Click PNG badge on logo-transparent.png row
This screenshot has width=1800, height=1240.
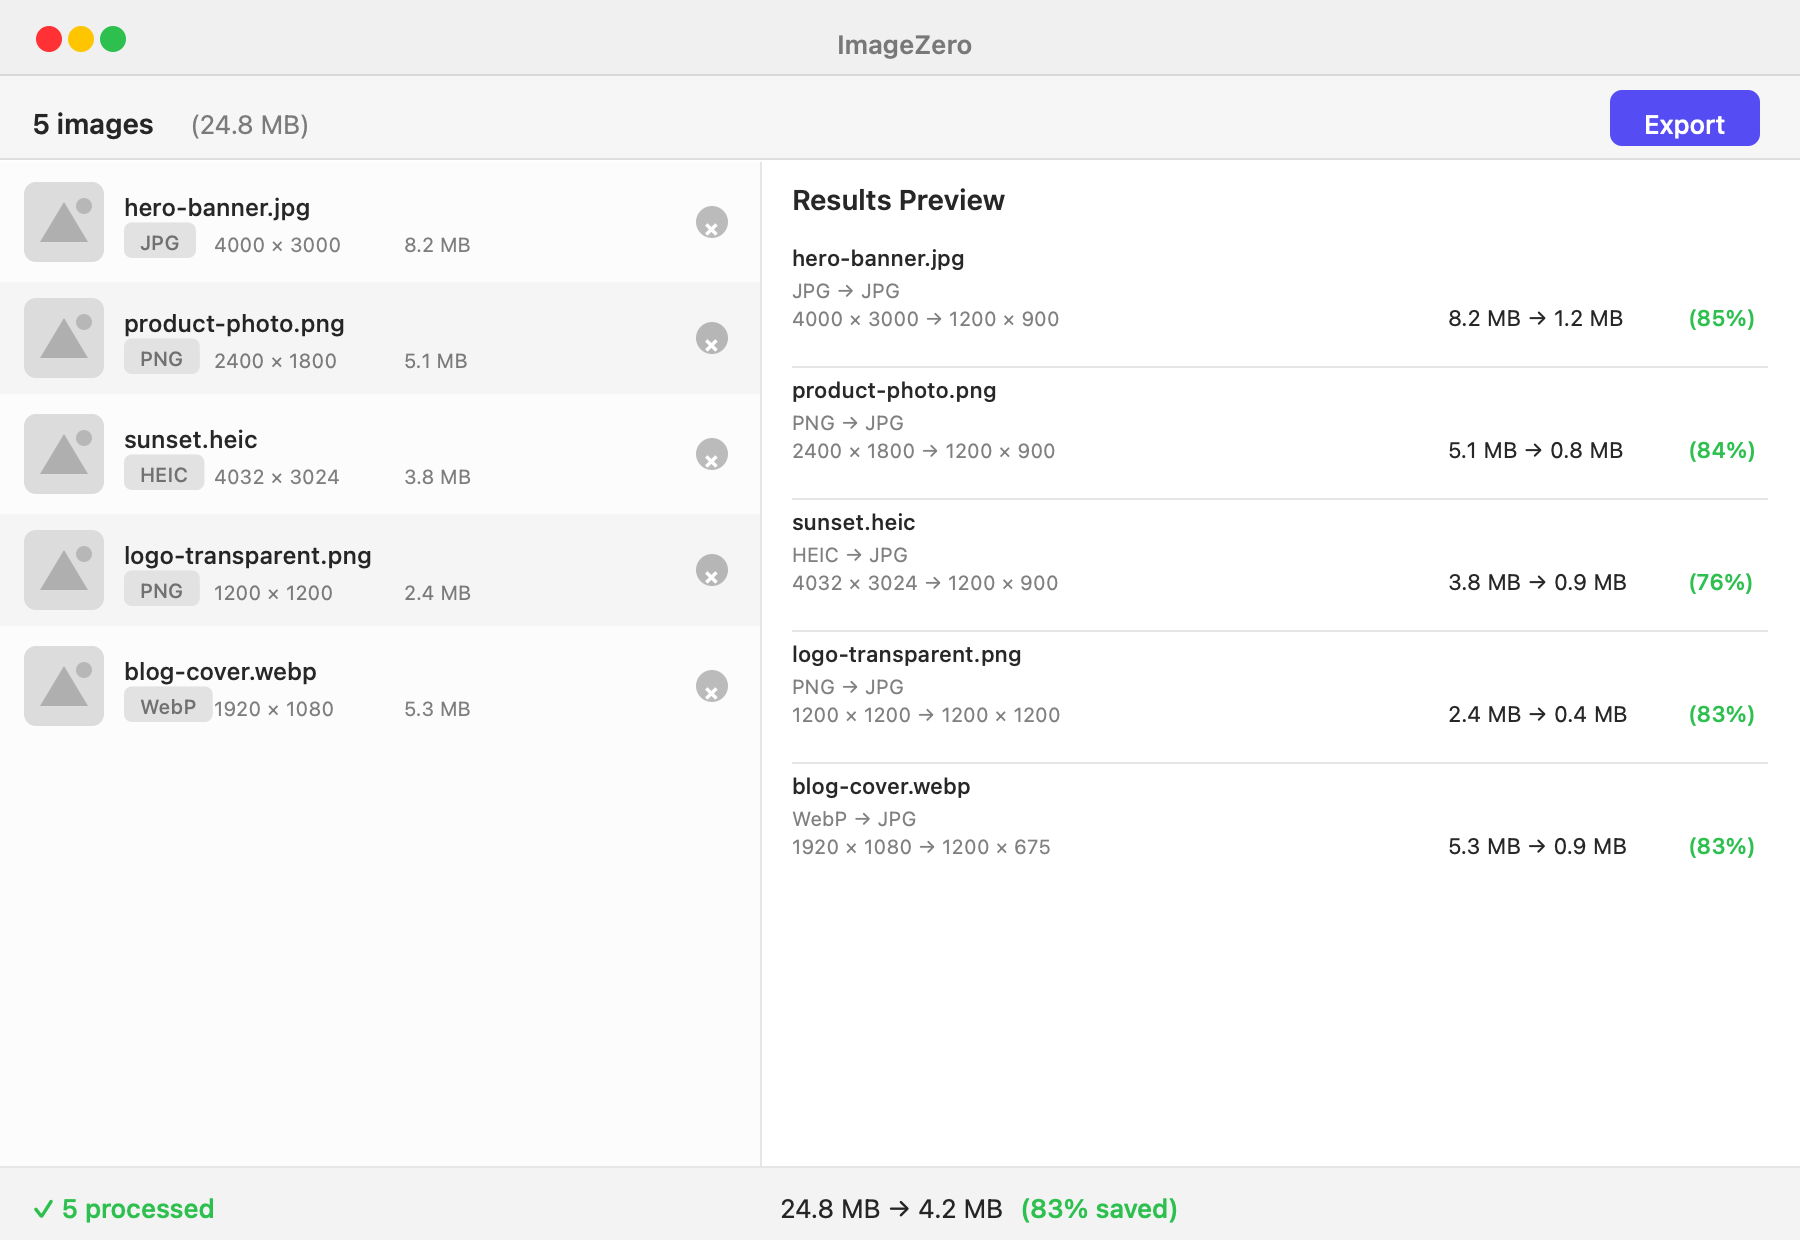click(x=161, y=590)
